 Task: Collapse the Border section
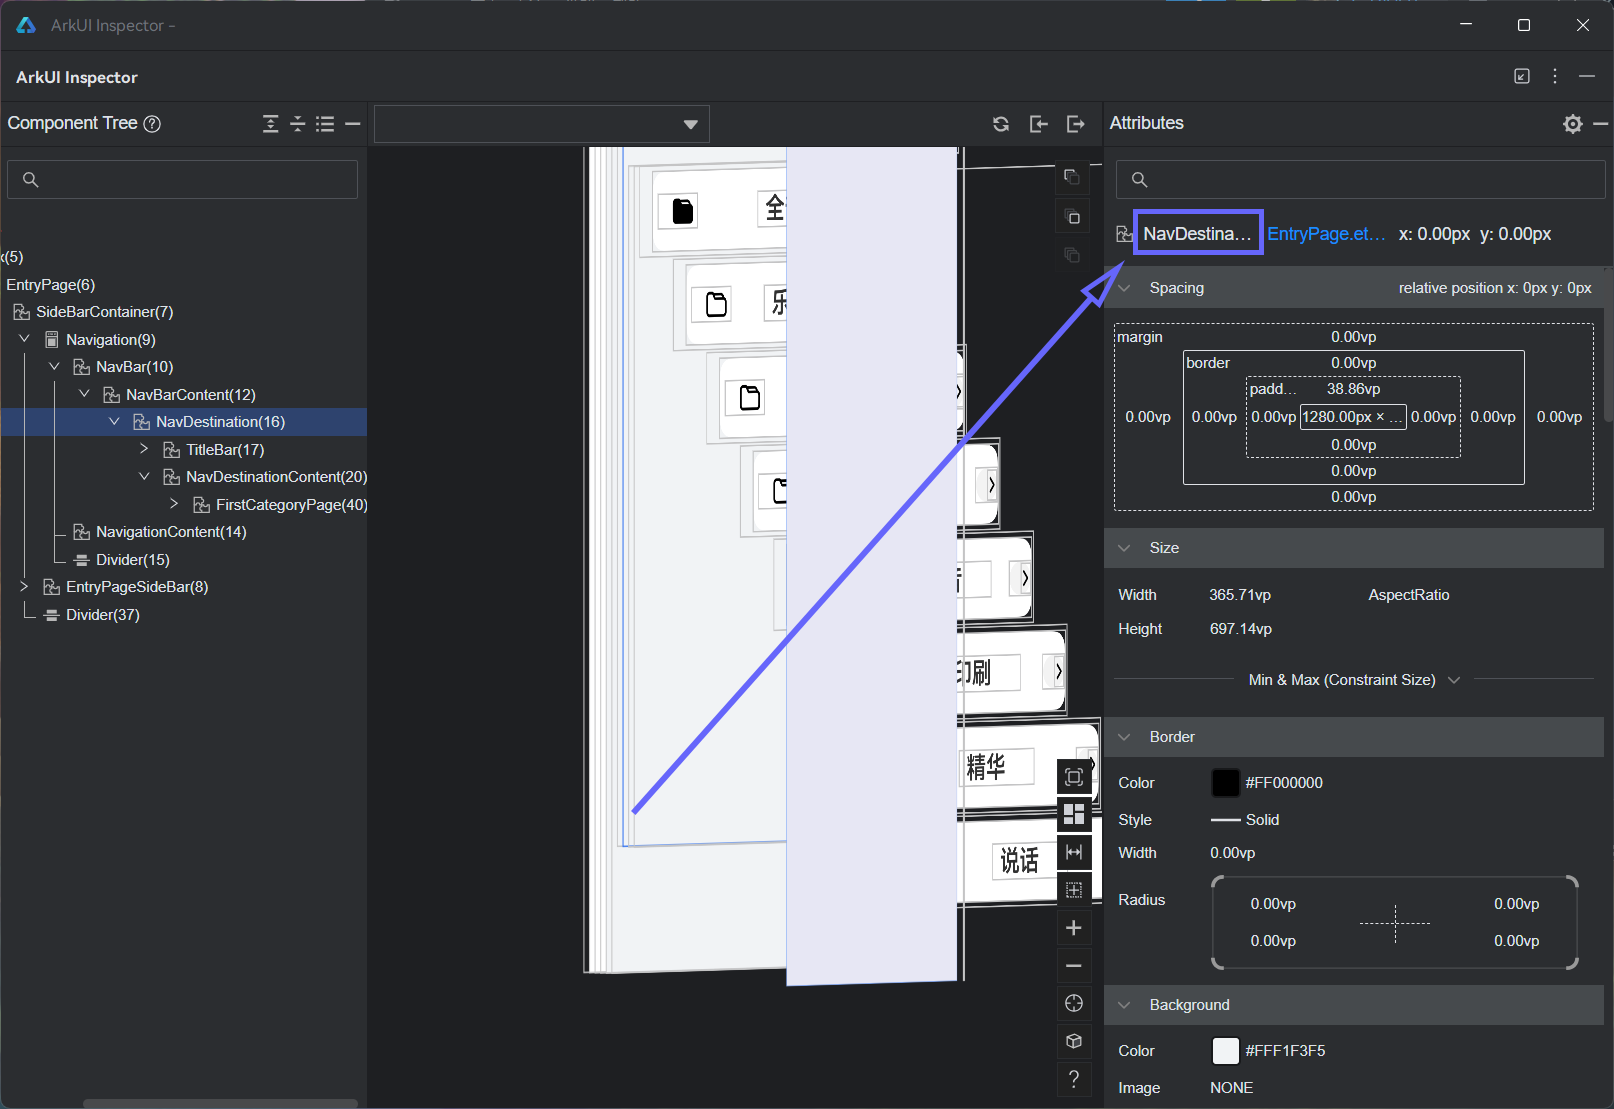click(x=1125, y=737)
